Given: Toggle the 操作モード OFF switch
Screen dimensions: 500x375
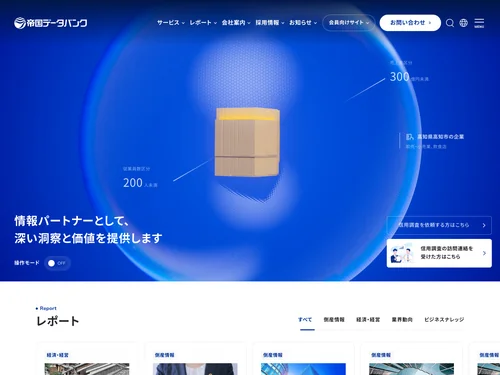Looking at the screenshot, I should [57, 263].
